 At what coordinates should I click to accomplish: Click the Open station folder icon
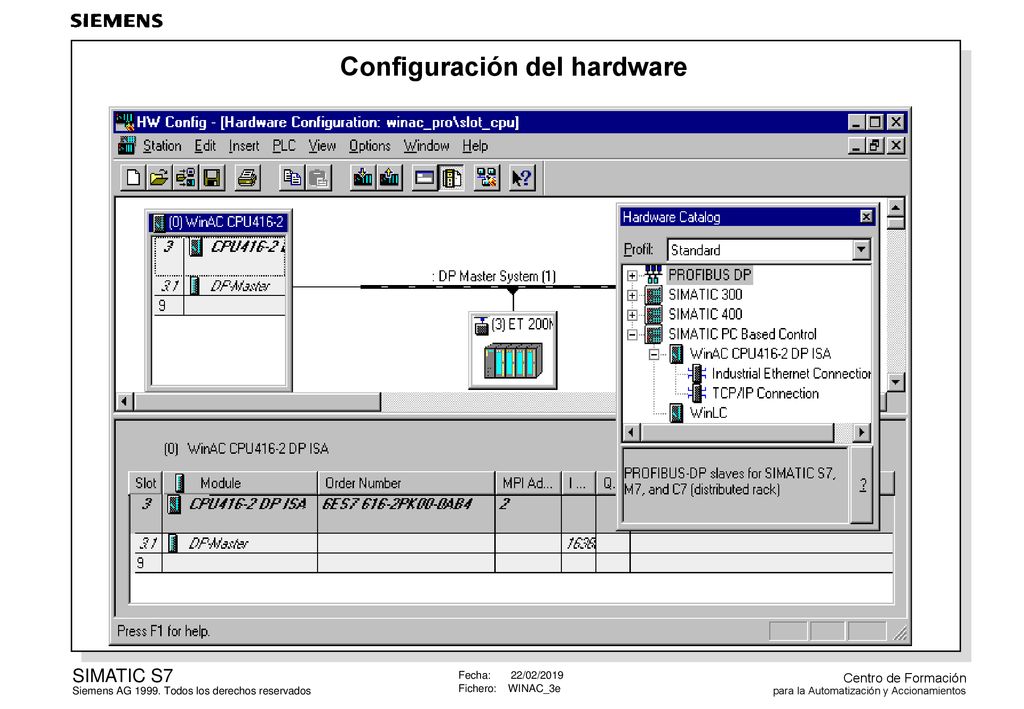159,178
